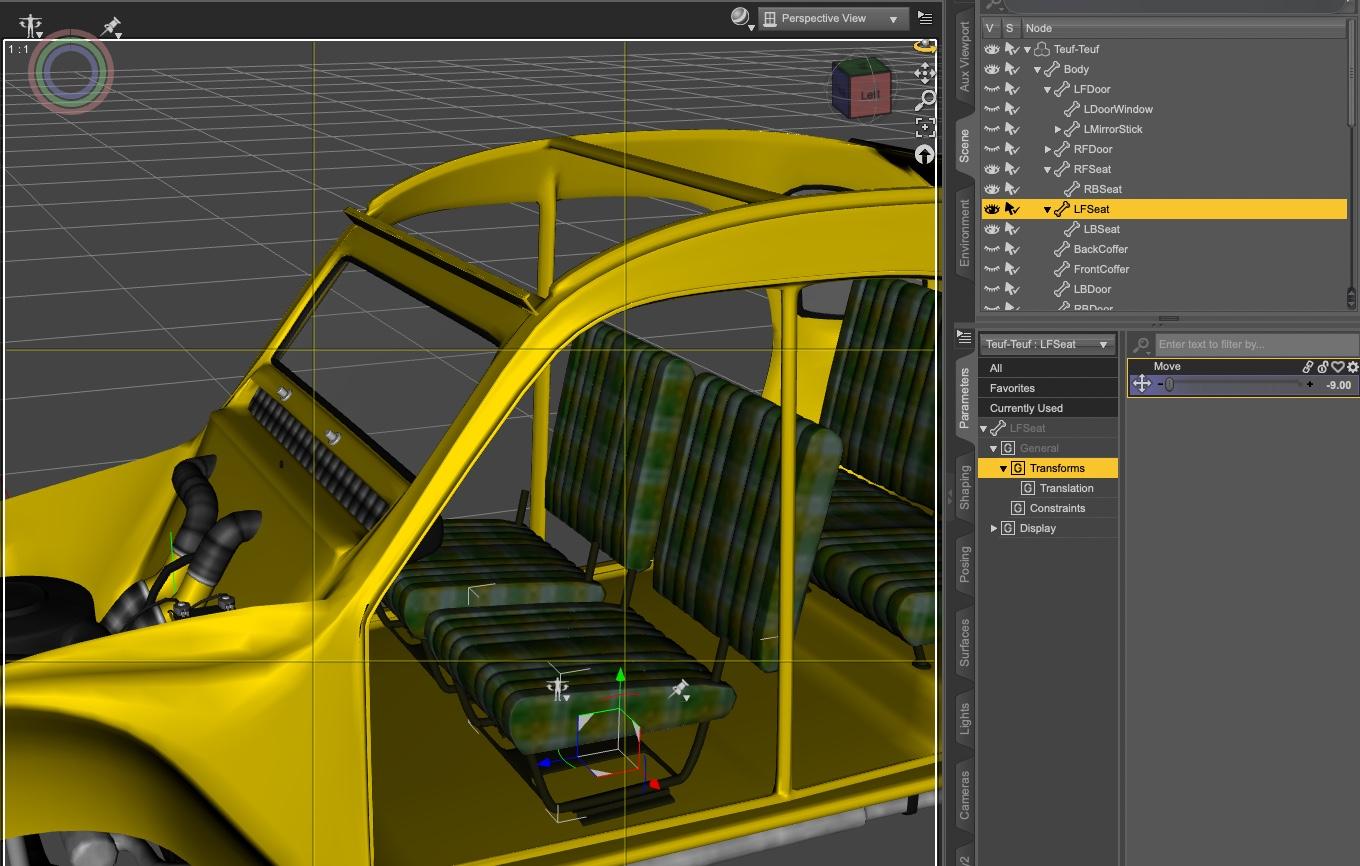
Task: Open the Perspective View dropdown
Action: [x=833, y=18]
